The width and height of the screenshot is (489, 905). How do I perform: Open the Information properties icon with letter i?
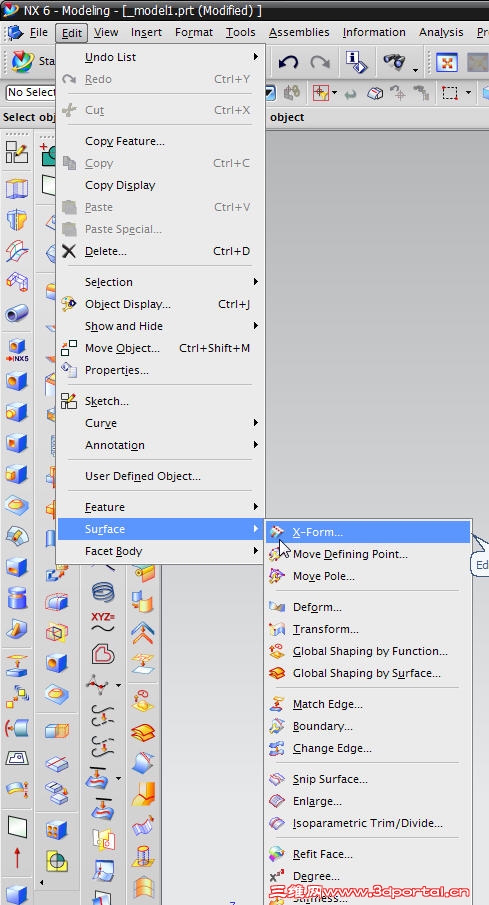point(356,61)
